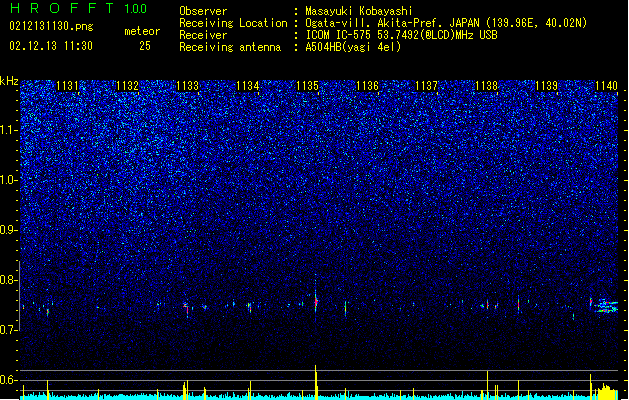The height and width of the screenshot is (400, 629).
Task: Click the 1137 time marker
Action: [x=426, y=85]
